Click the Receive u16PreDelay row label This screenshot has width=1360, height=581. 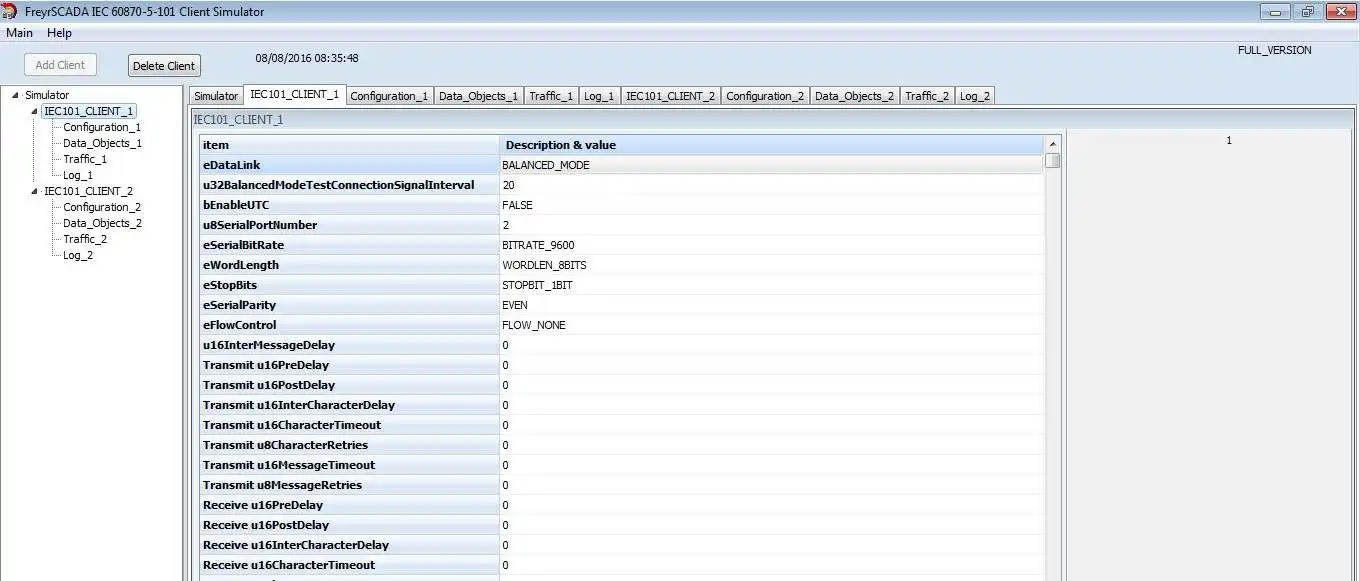[349, 505]
